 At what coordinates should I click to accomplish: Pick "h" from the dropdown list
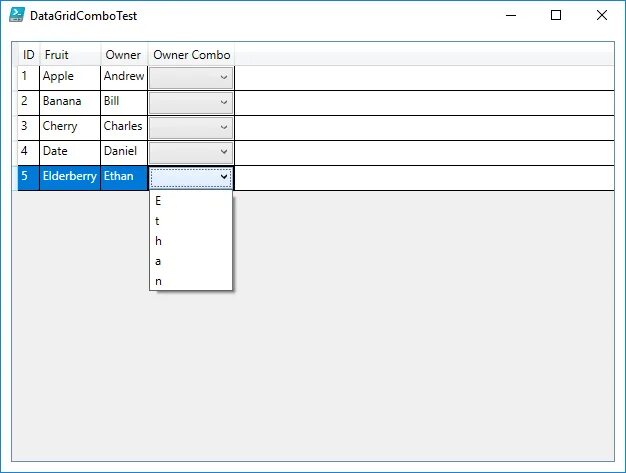(x=191, y=241)
